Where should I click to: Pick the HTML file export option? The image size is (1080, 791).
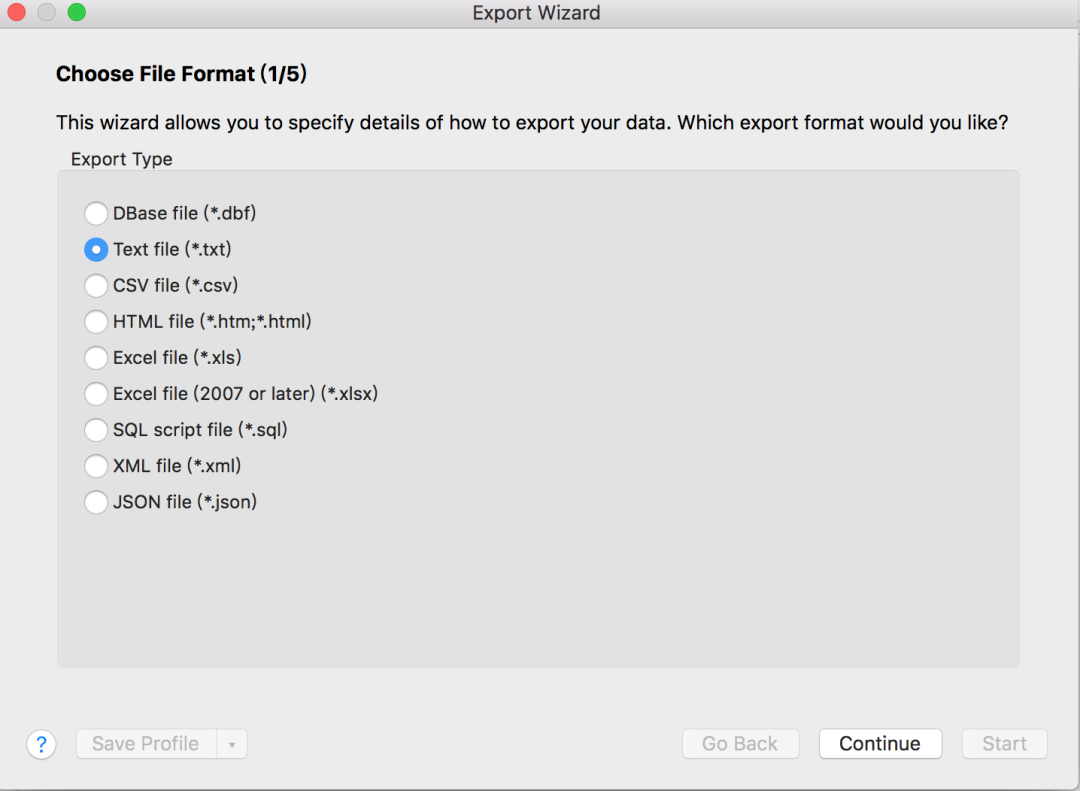pos(96,322)
